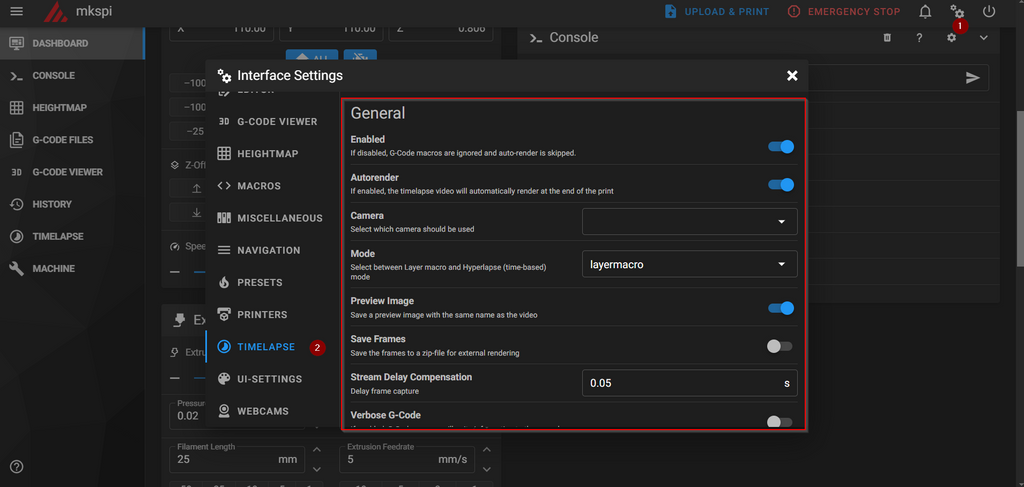The width and height of the screenshot is (1024, 487).
Task: Click the help icon at sidebar bottom
Action: [x=17, y=467]
